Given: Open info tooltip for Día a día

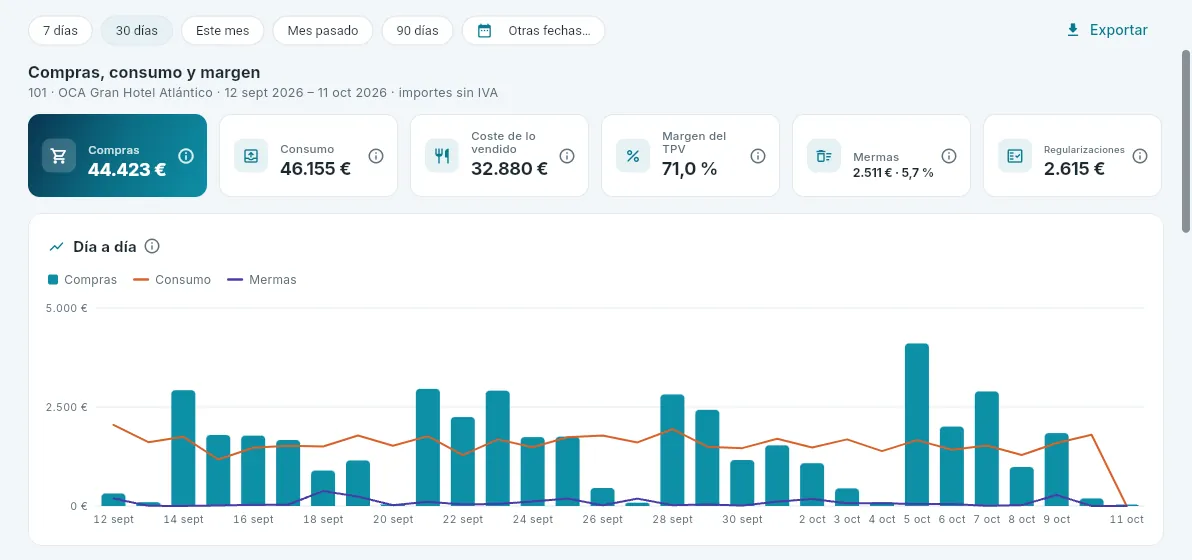Looking at the screenshot, I should click(152, 246).
